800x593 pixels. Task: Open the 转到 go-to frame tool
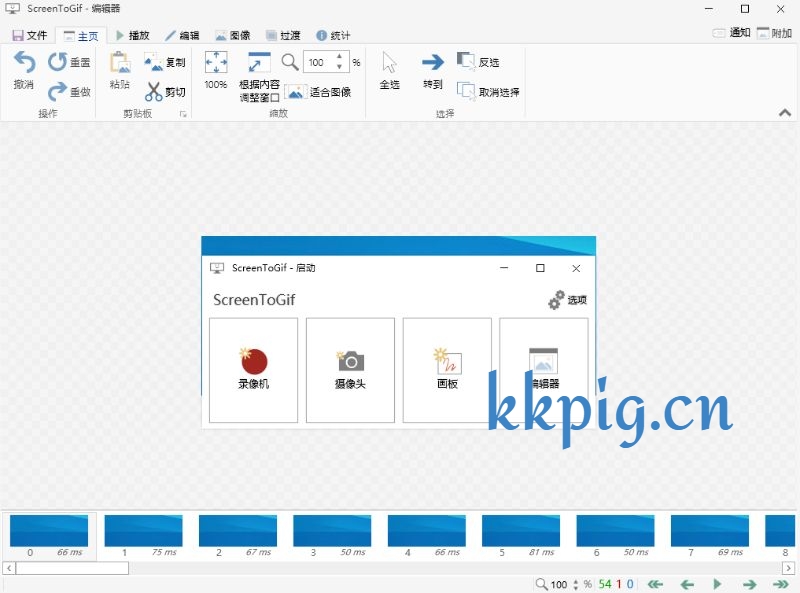coord(433,70)
